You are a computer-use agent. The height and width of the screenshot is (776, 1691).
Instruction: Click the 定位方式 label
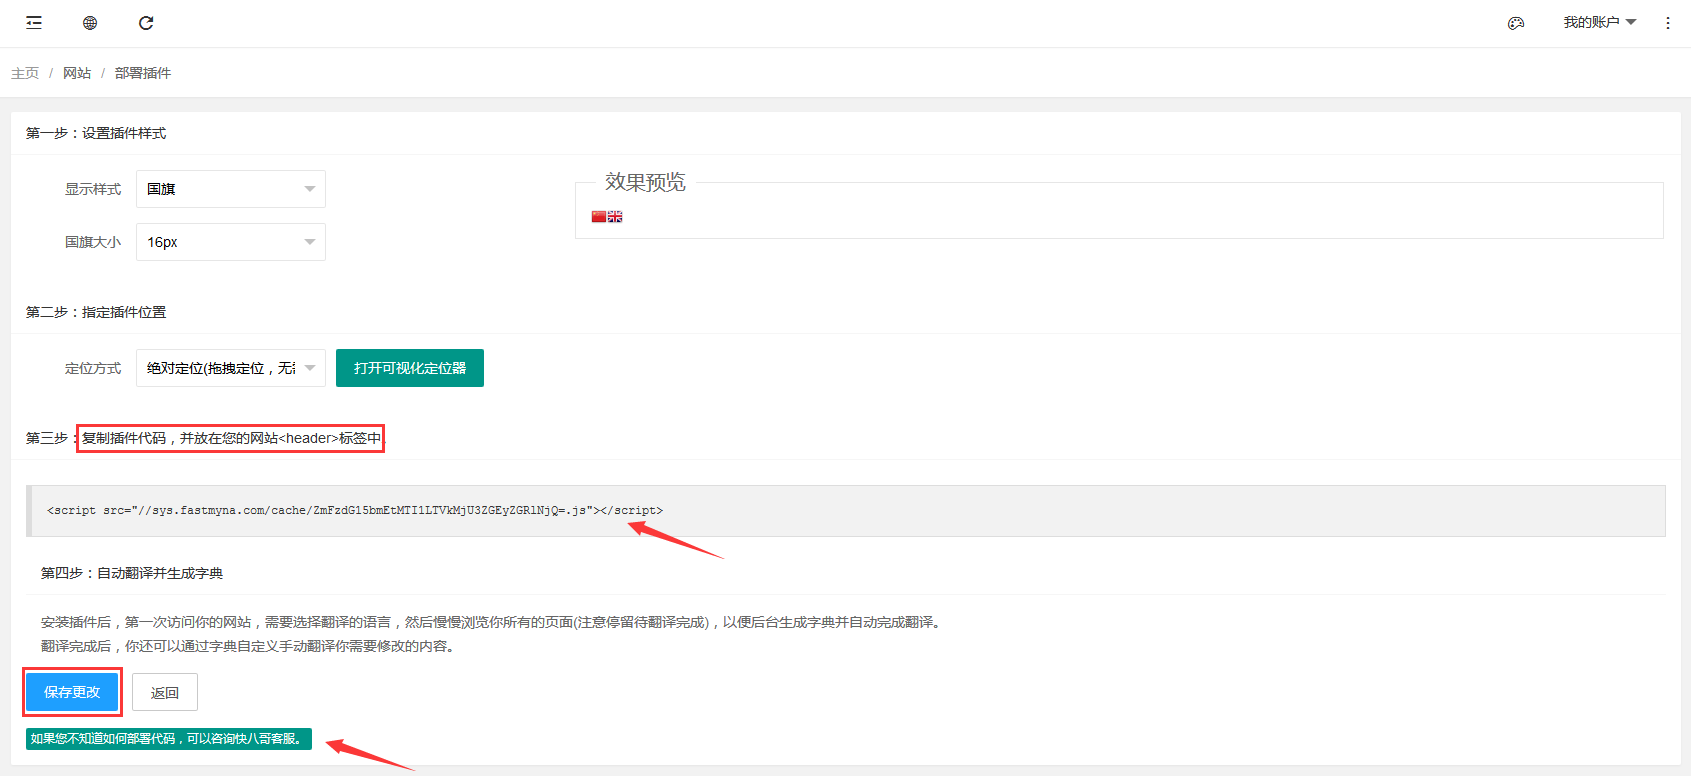(93, 368)
